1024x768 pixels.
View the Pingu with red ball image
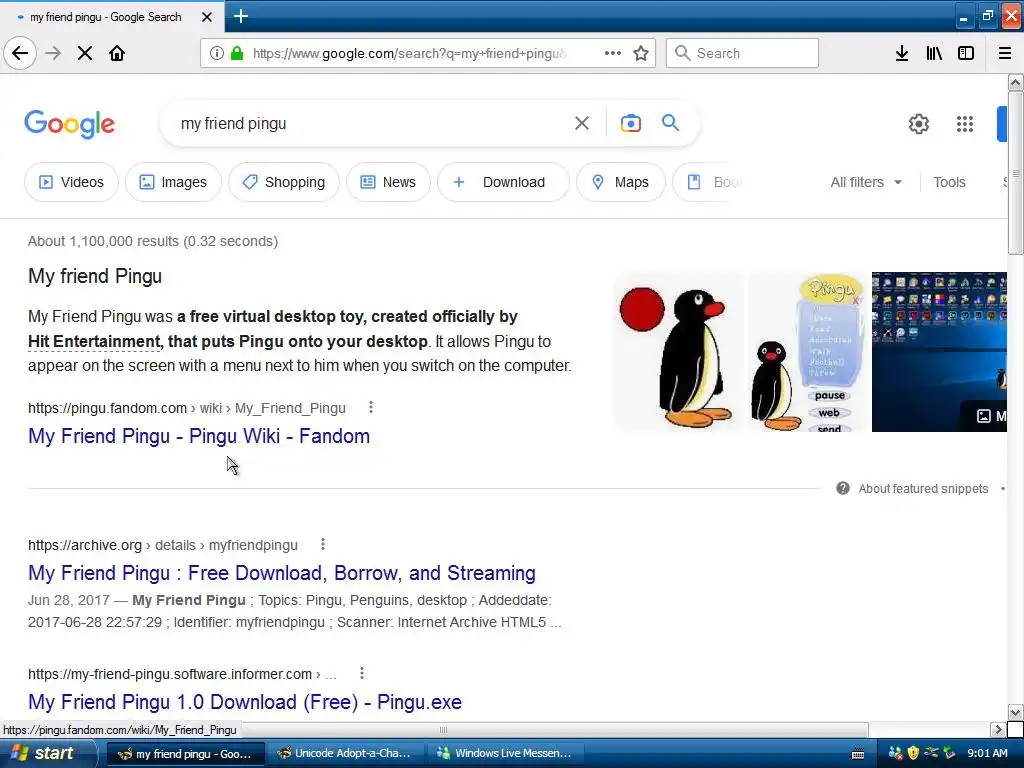[678, 352]
